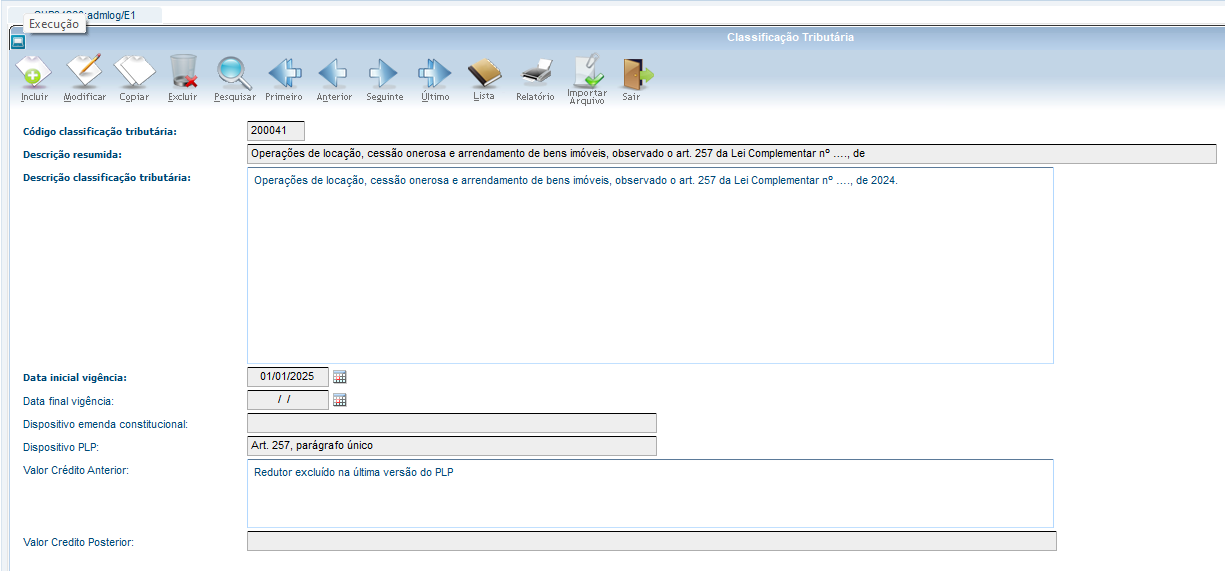Click the Dispositivo PLP label
The width and height of the screenshot is (1225, 571).
point(61,447)
